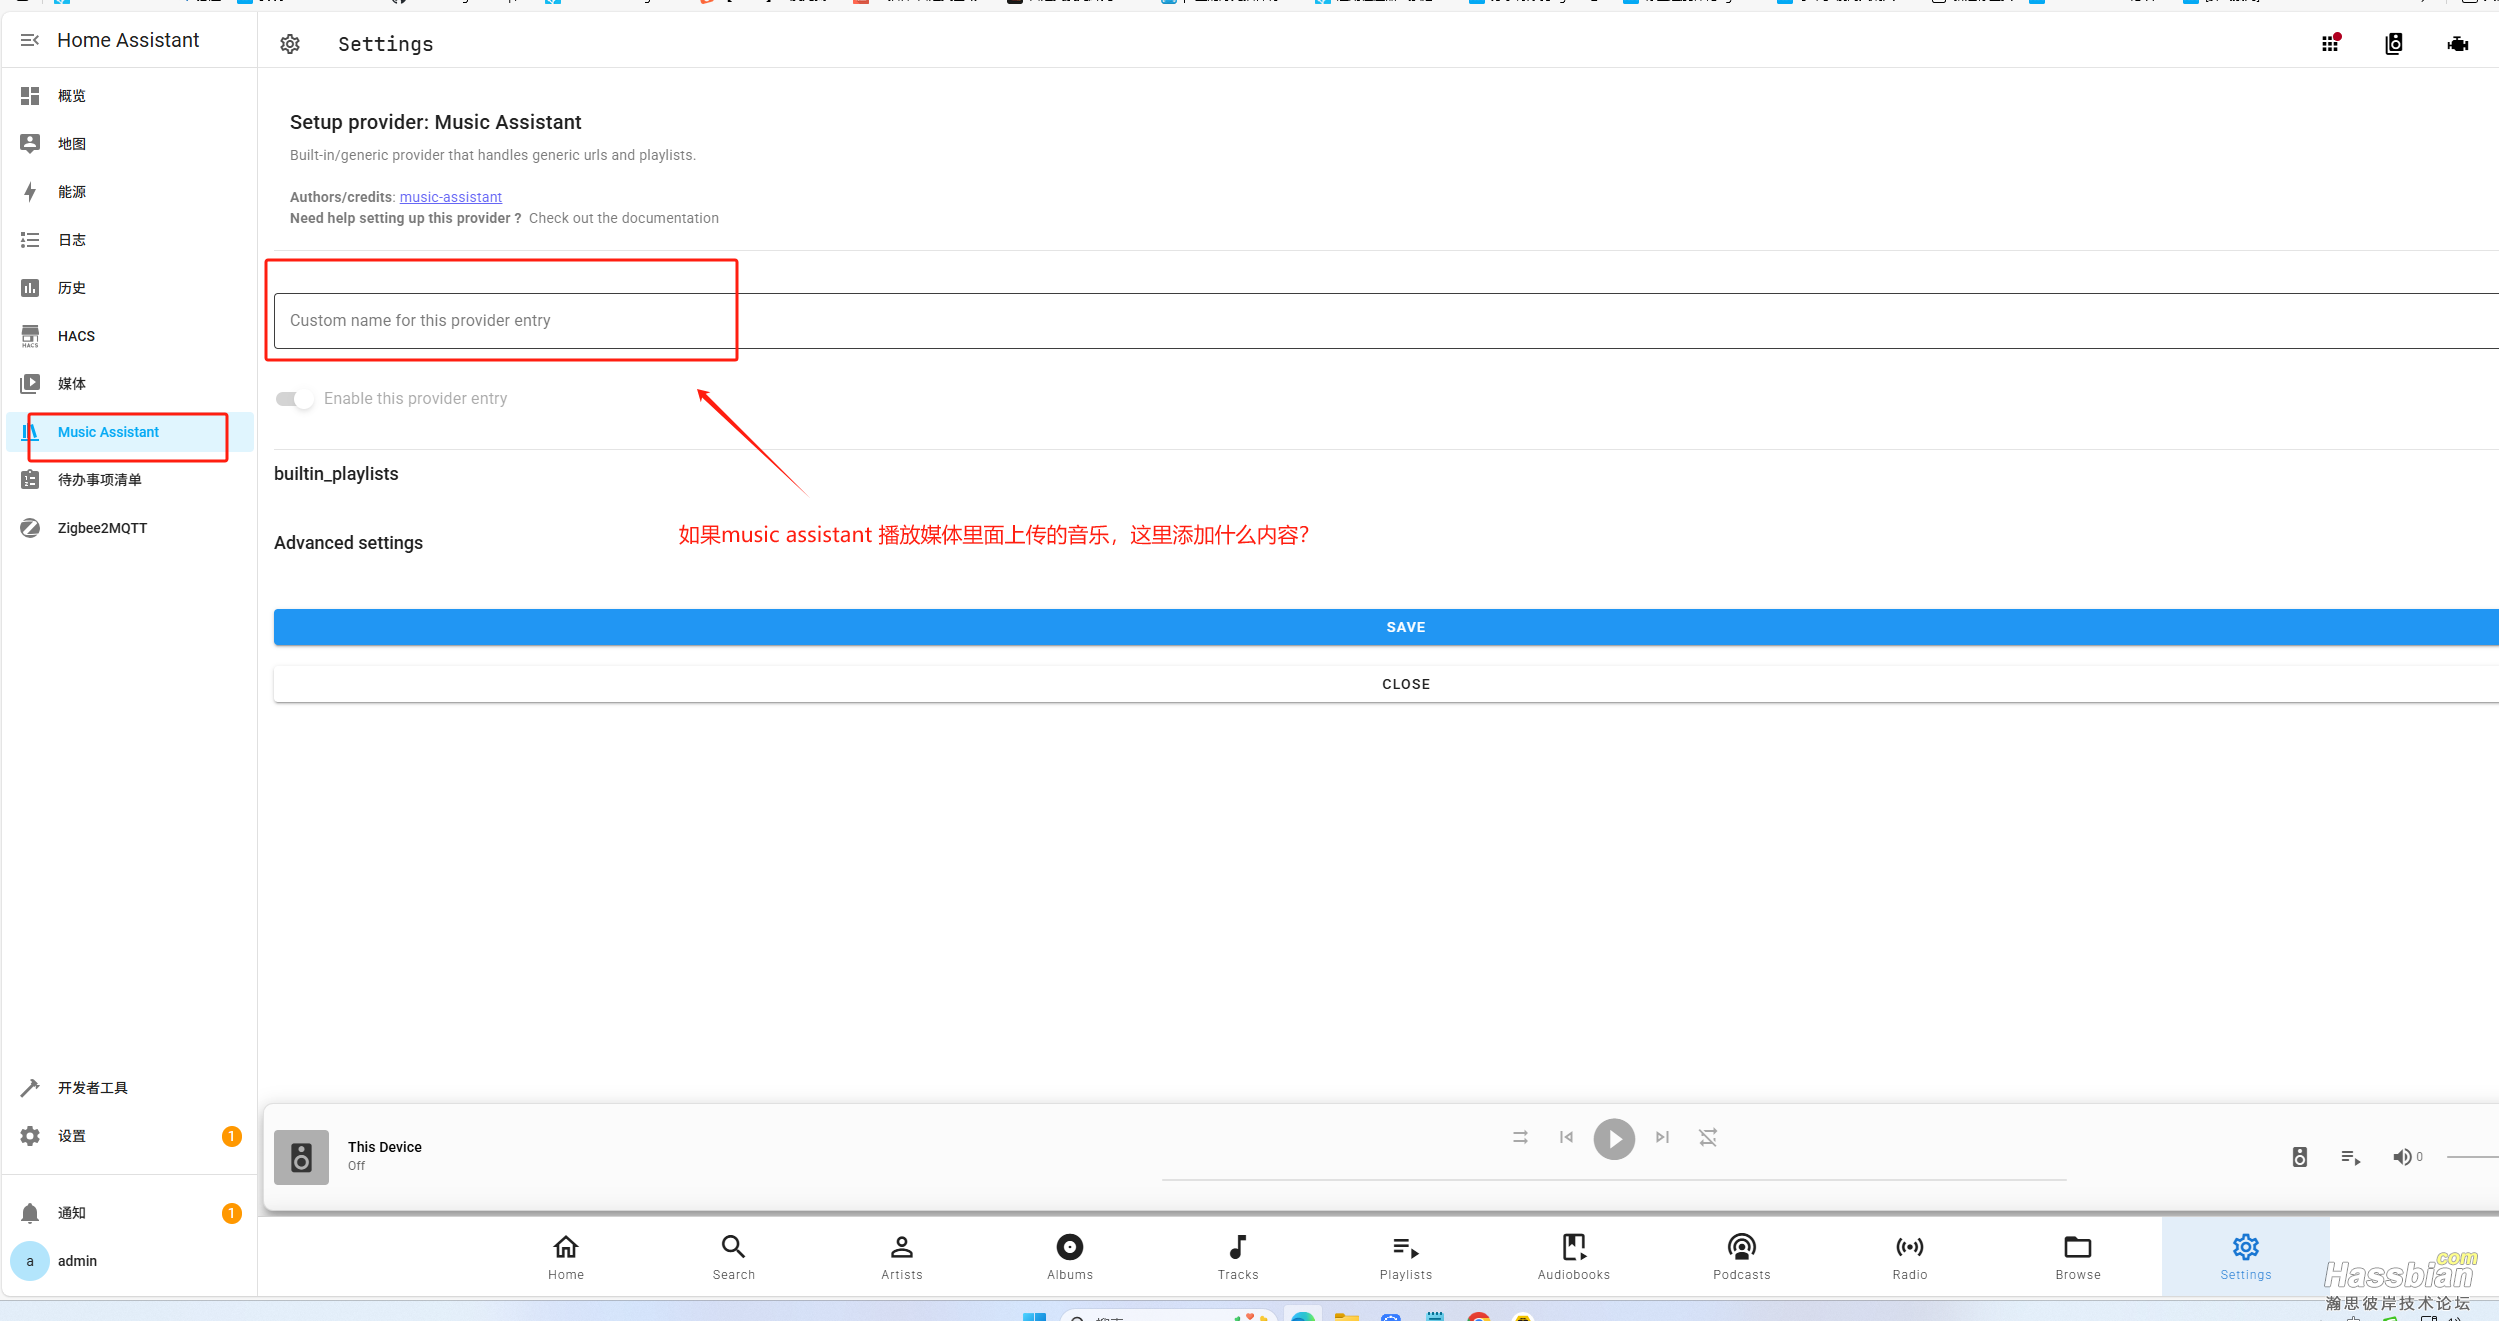Click the Windows Start button
This screenshot has height=1321, width=2499.
(1034, 1316)
